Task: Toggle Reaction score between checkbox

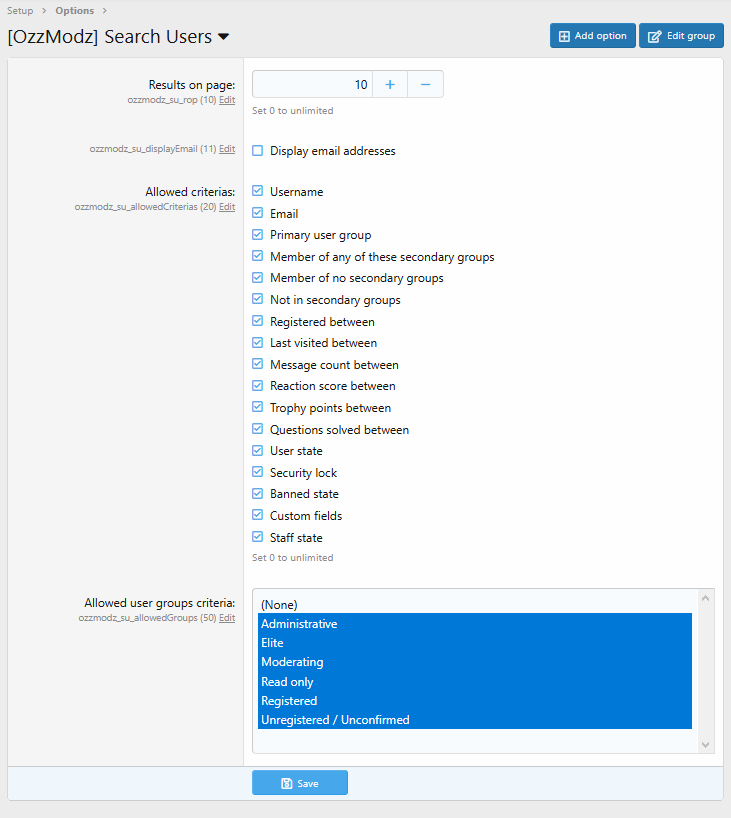Action: pos(257,386)
